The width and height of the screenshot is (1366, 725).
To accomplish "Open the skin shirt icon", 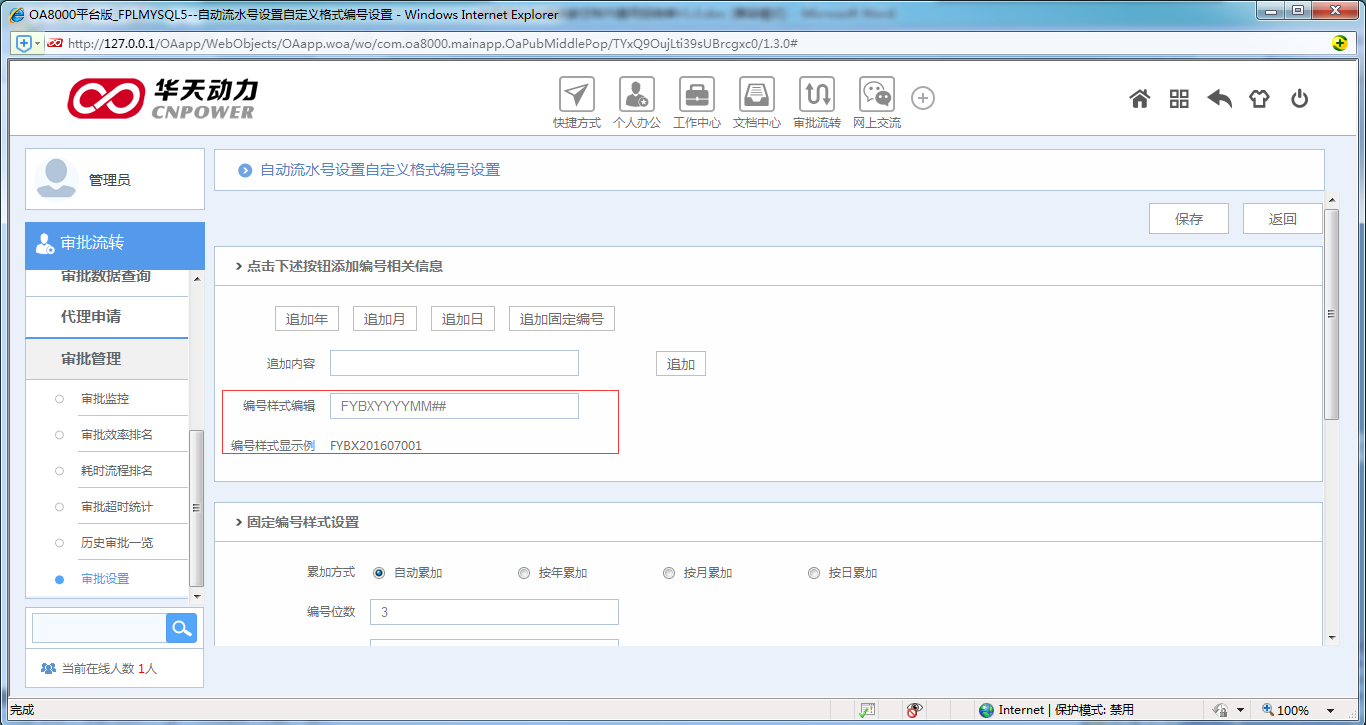I will pyautogui.click(x=1259, y=98).
